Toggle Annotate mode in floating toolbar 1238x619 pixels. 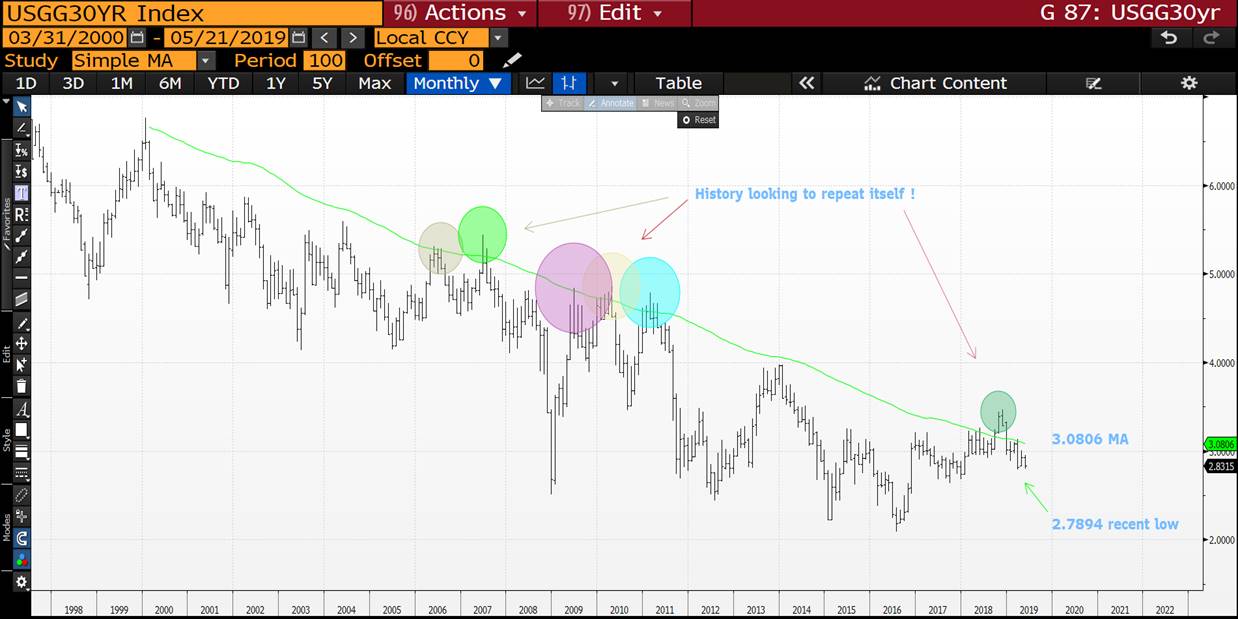coord(610,103)
